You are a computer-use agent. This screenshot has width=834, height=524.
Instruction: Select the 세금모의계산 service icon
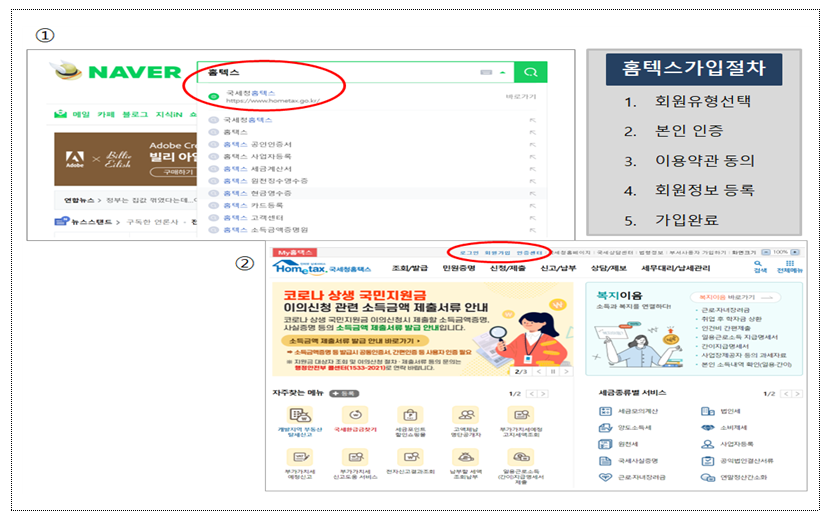(x=606, y=411)
